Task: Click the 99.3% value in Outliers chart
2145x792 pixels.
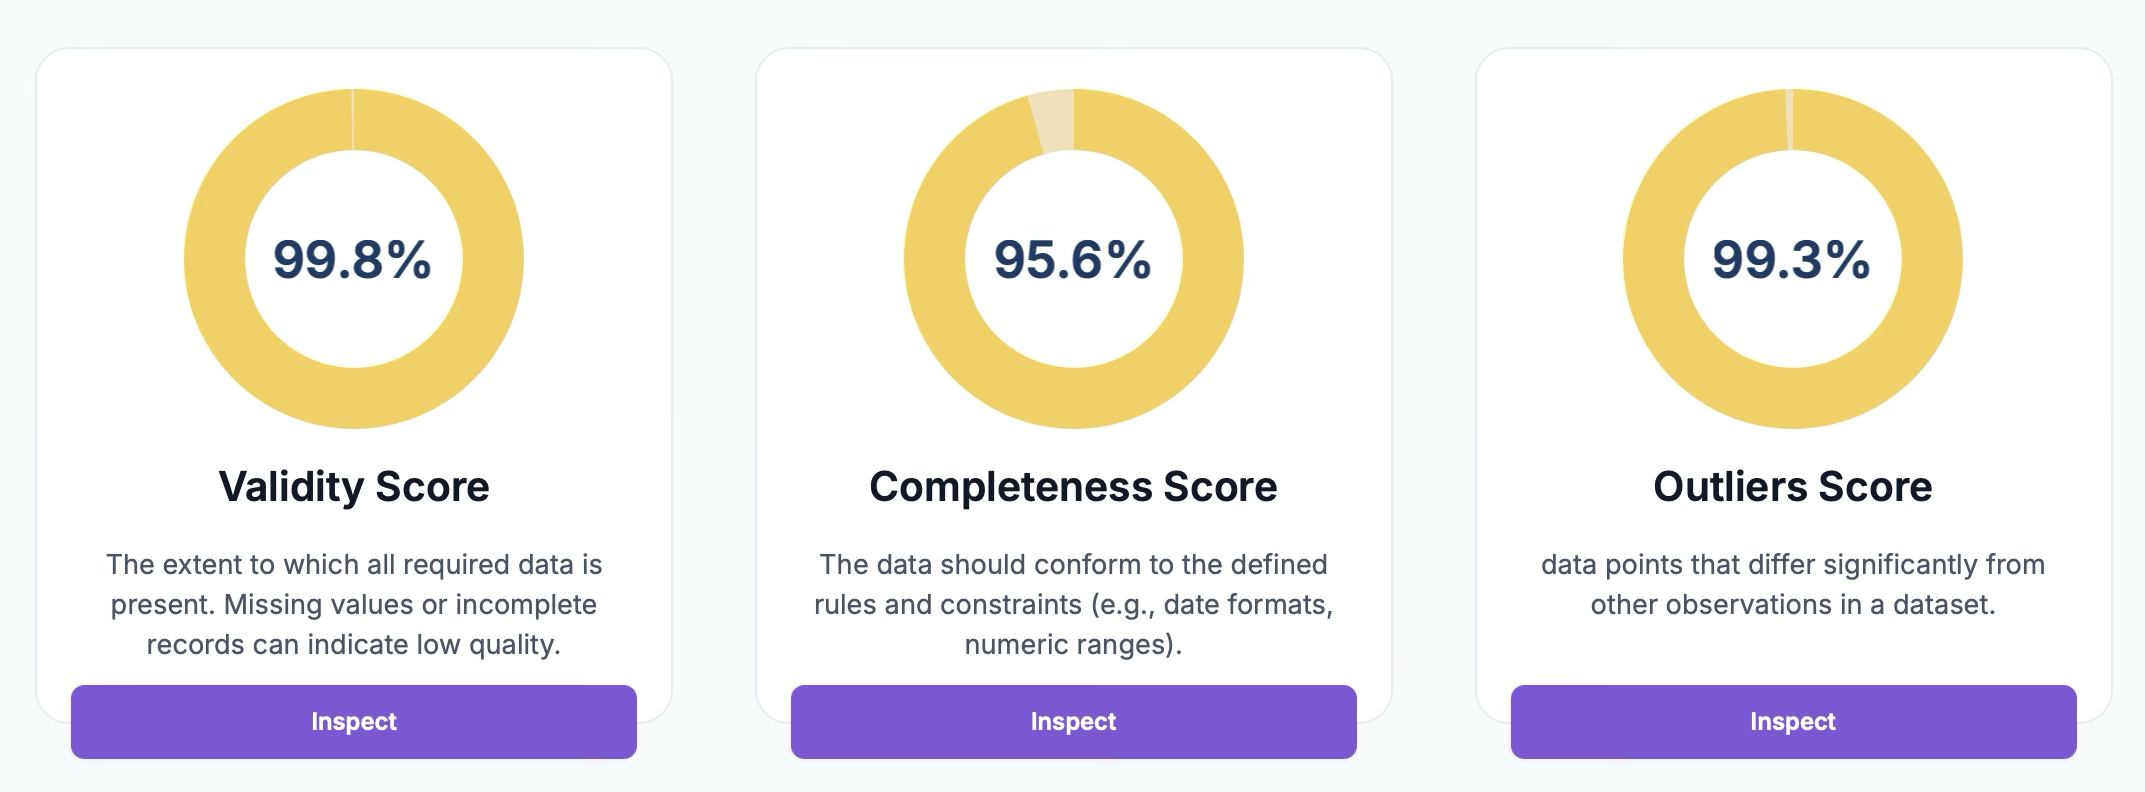Action: (1791, 259)
